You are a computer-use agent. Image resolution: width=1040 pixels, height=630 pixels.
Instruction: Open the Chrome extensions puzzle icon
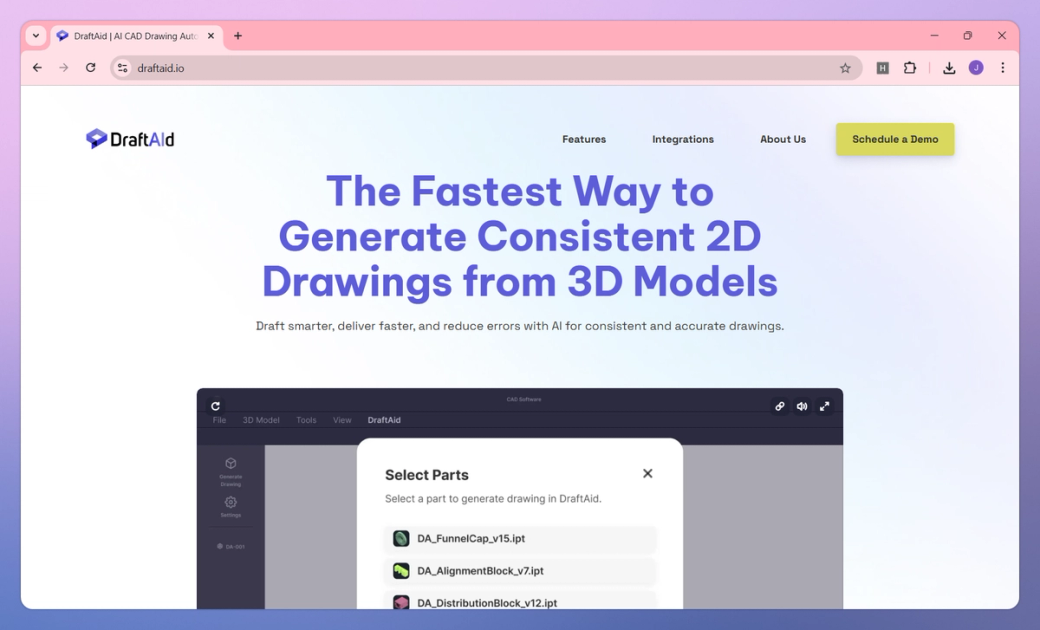(x=910, y=67)
